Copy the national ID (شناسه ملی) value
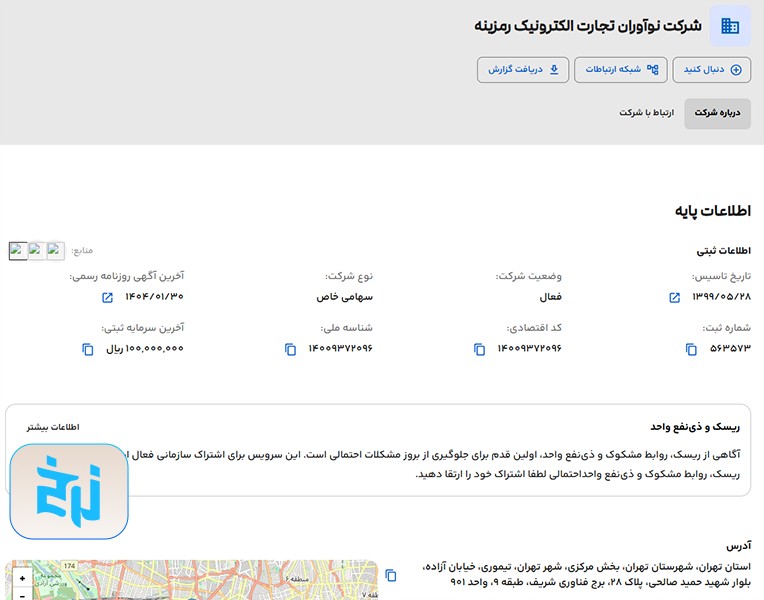 tap(290, 349)
